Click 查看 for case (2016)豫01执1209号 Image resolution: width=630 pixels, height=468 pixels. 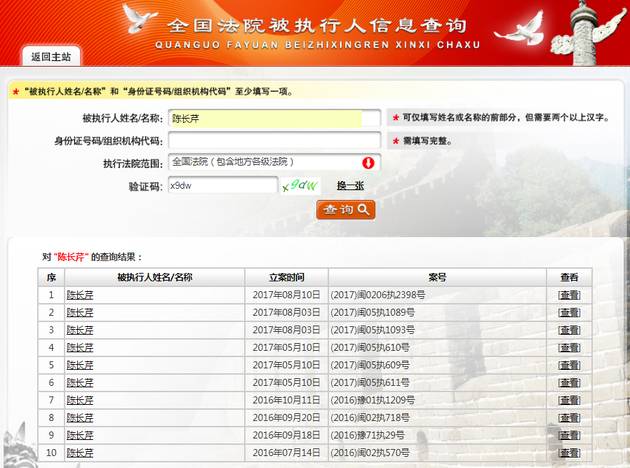(x=568, y=400)
